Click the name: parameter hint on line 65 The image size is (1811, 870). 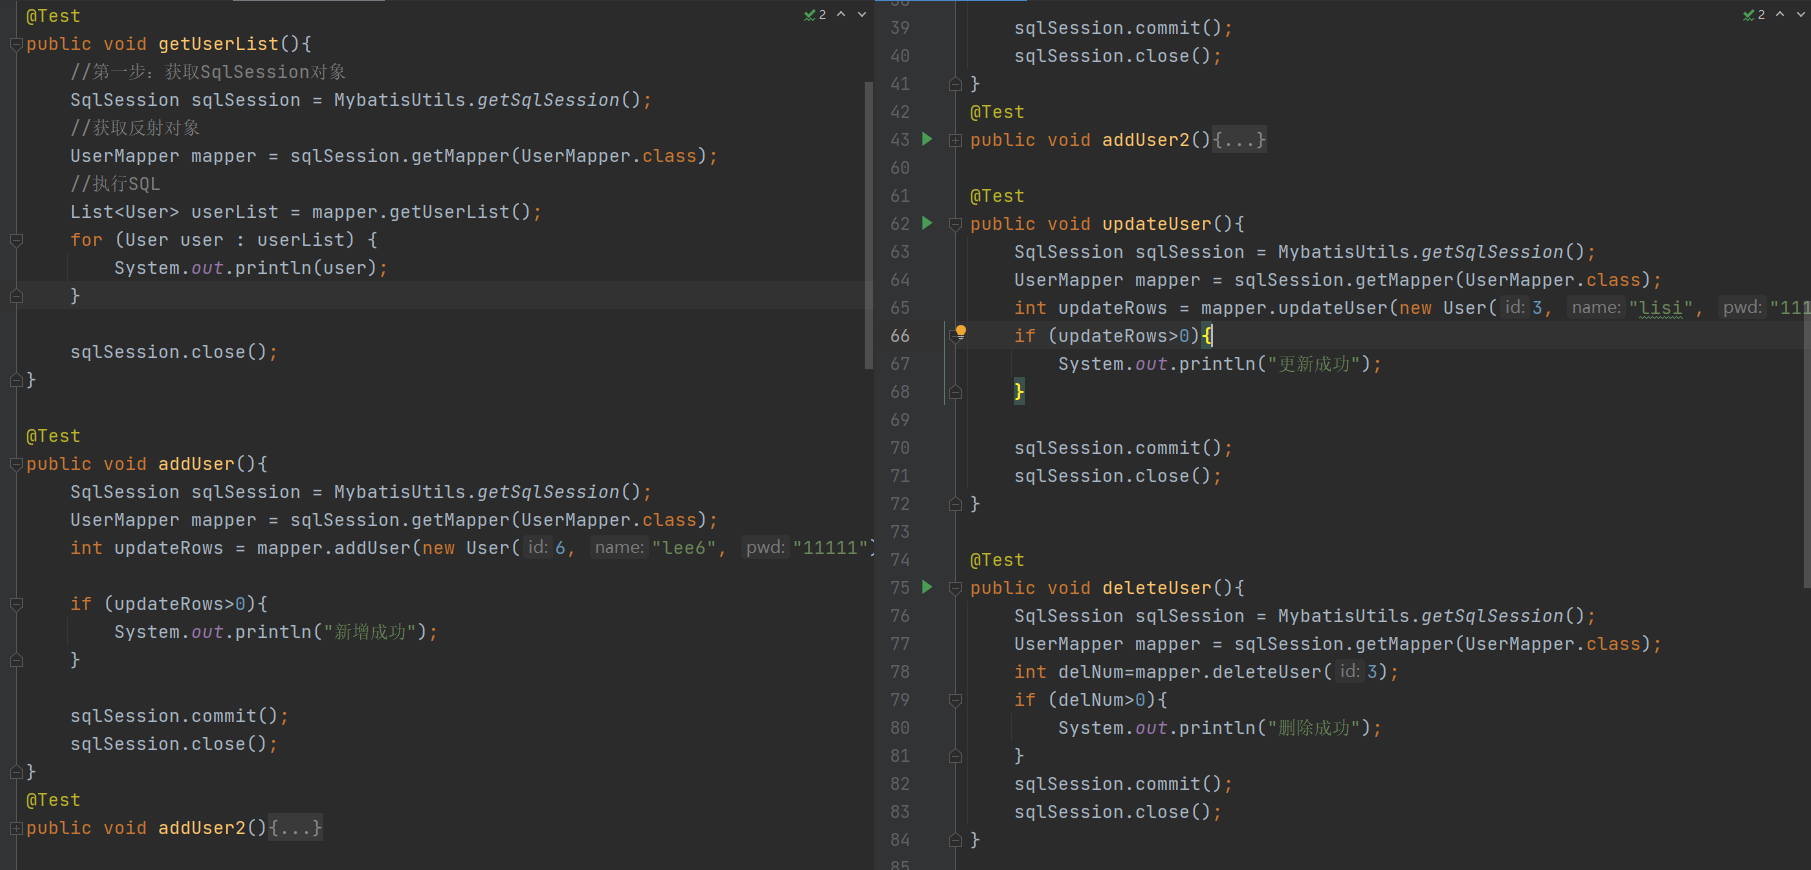(1596, 308)
